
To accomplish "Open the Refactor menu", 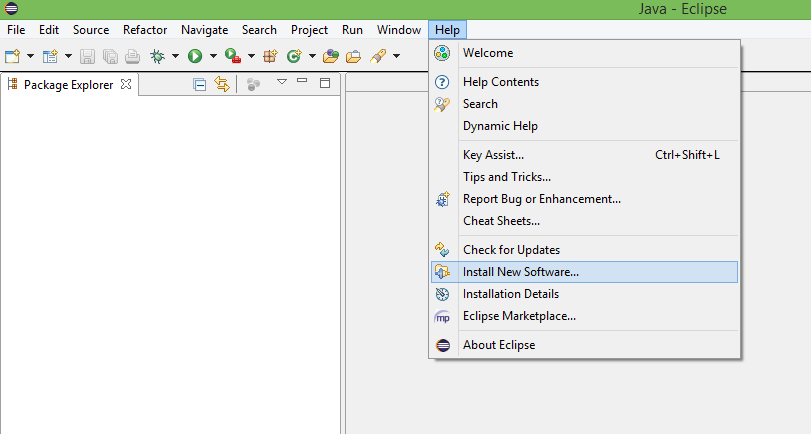I will coord(145,30).
